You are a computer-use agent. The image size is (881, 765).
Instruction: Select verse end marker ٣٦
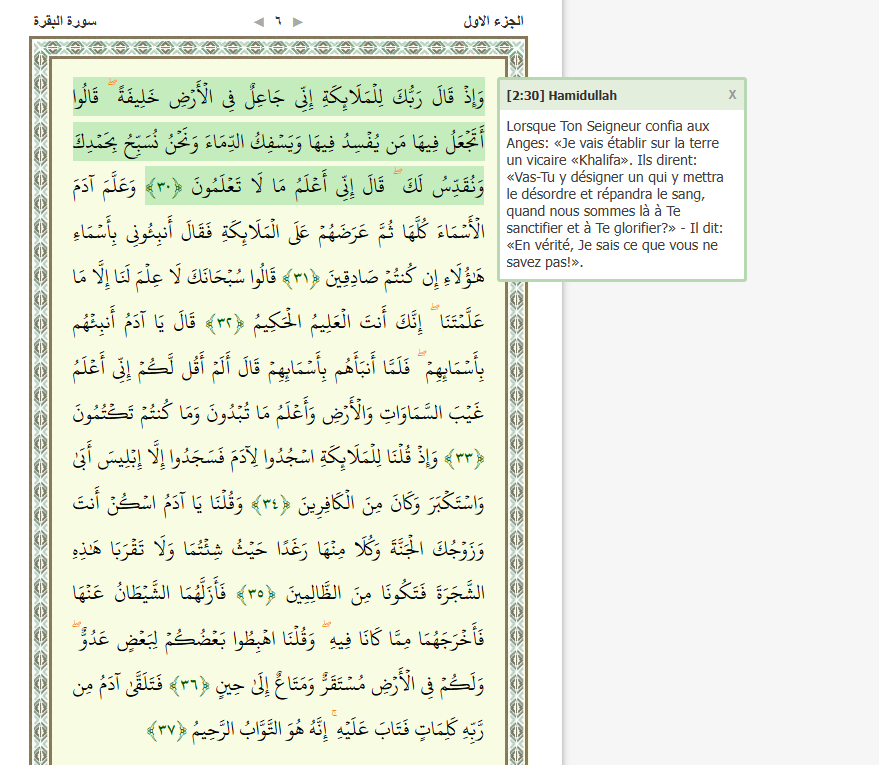point(190,685)
